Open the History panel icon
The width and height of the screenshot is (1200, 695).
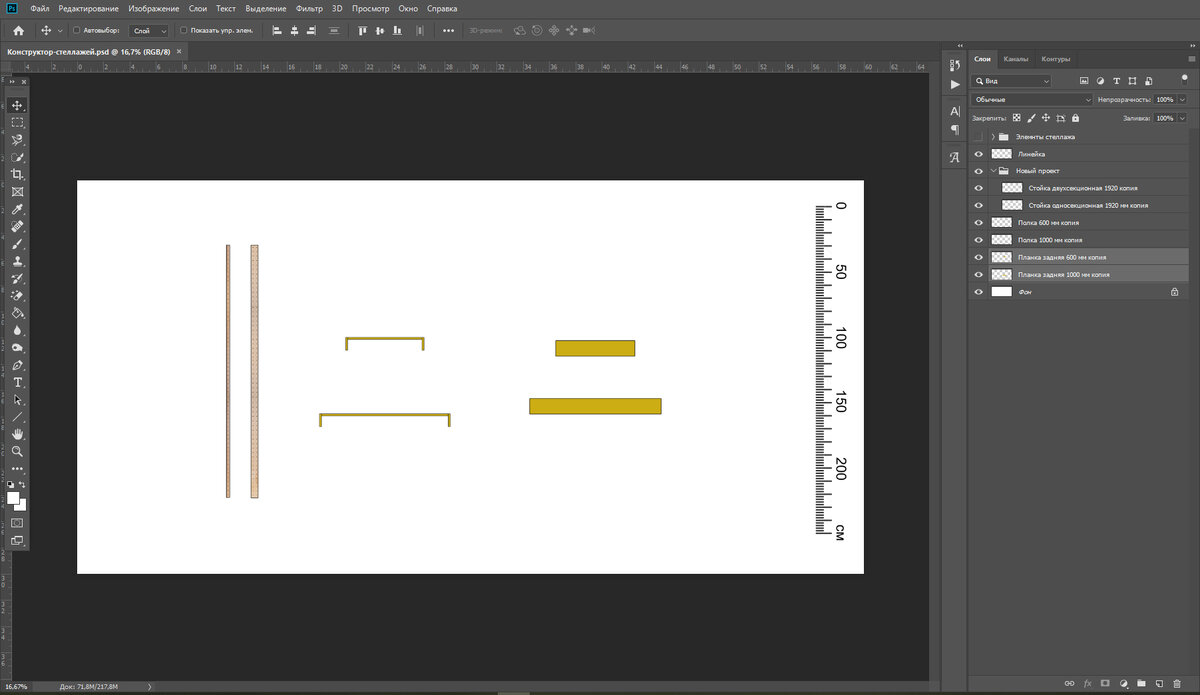(x=954, y=66)
